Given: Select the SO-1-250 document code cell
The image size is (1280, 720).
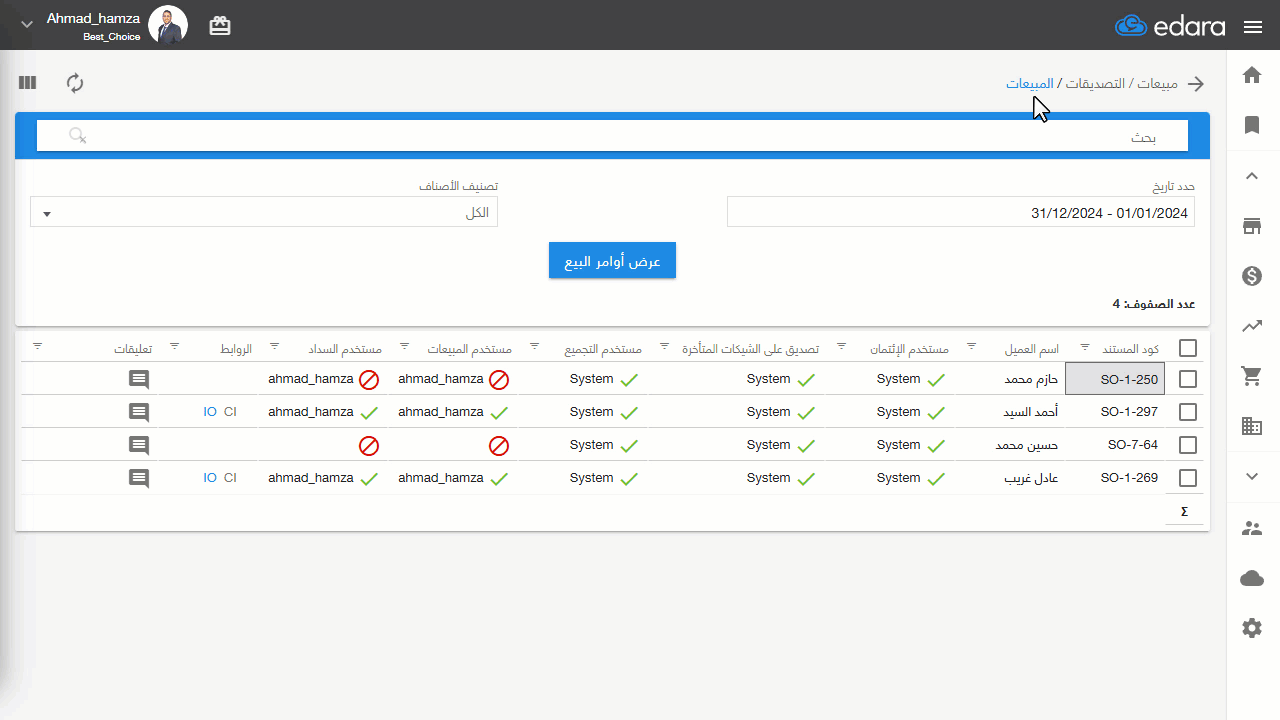Looking at the screenshot, I should pyautogui.click(x=1115, y=379).
